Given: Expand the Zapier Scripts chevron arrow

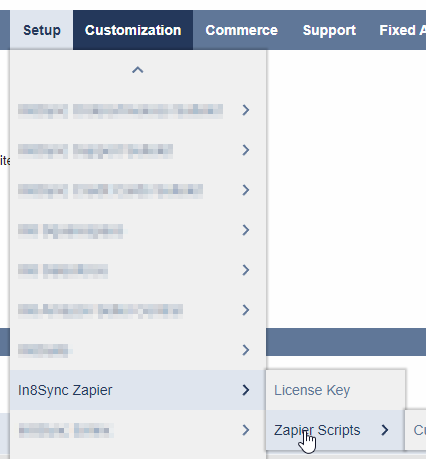Looking at the screenshot, I should (385, 430).
